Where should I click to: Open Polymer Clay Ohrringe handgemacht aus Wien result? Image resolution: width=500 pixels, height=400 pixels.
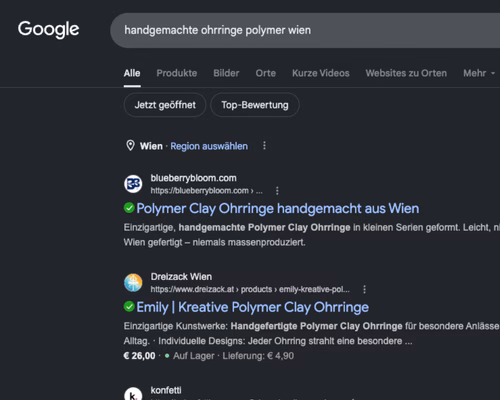point(278,208)
